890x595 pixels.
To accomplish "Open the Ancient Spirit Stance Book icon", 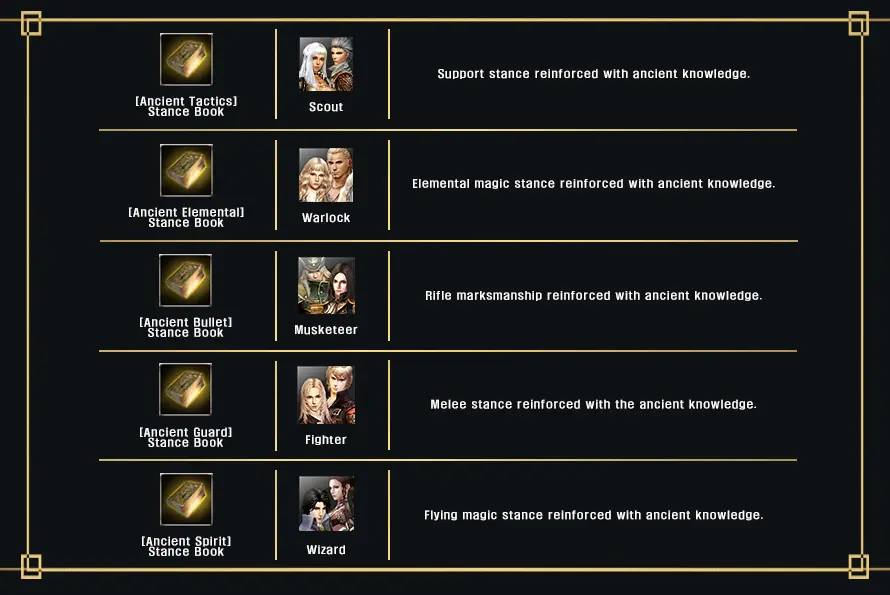I will point(186,500).
